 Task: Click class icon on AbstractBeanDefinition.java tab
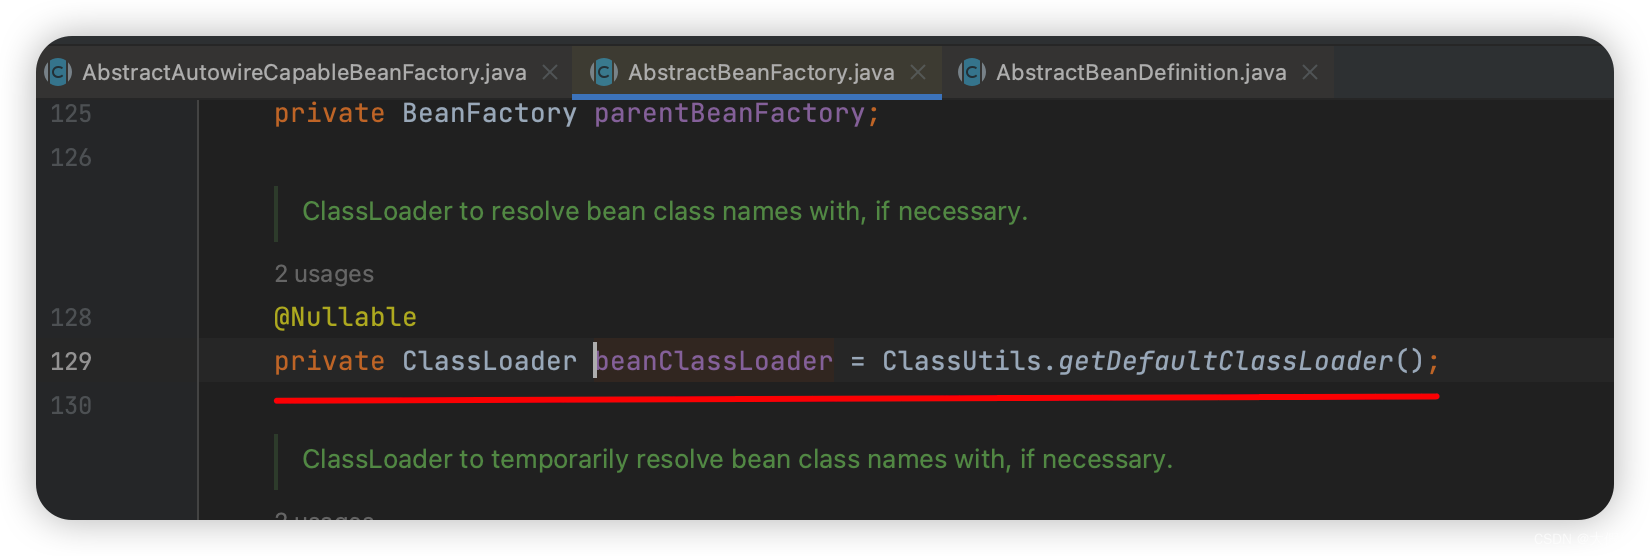coord(972,72)
